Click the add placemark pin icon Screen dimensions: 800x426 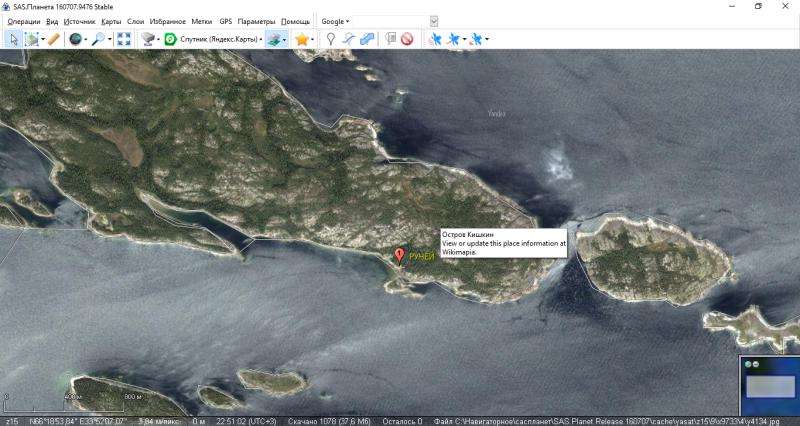[330, 39]
